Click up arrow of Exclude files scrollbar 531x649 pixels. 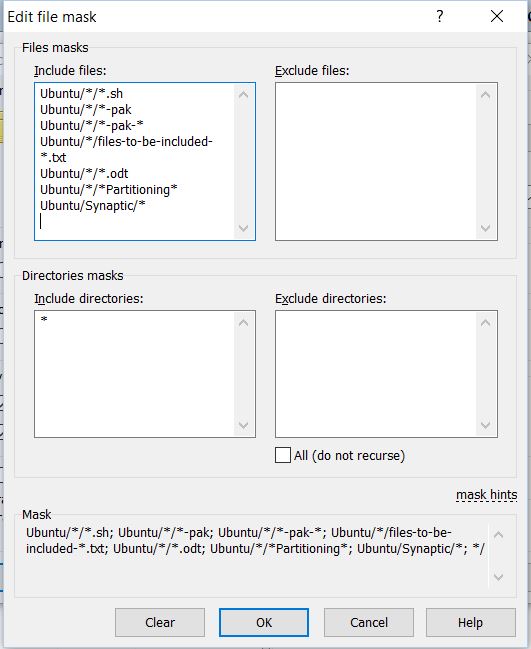pyautogui.click(x=485, y=95)
